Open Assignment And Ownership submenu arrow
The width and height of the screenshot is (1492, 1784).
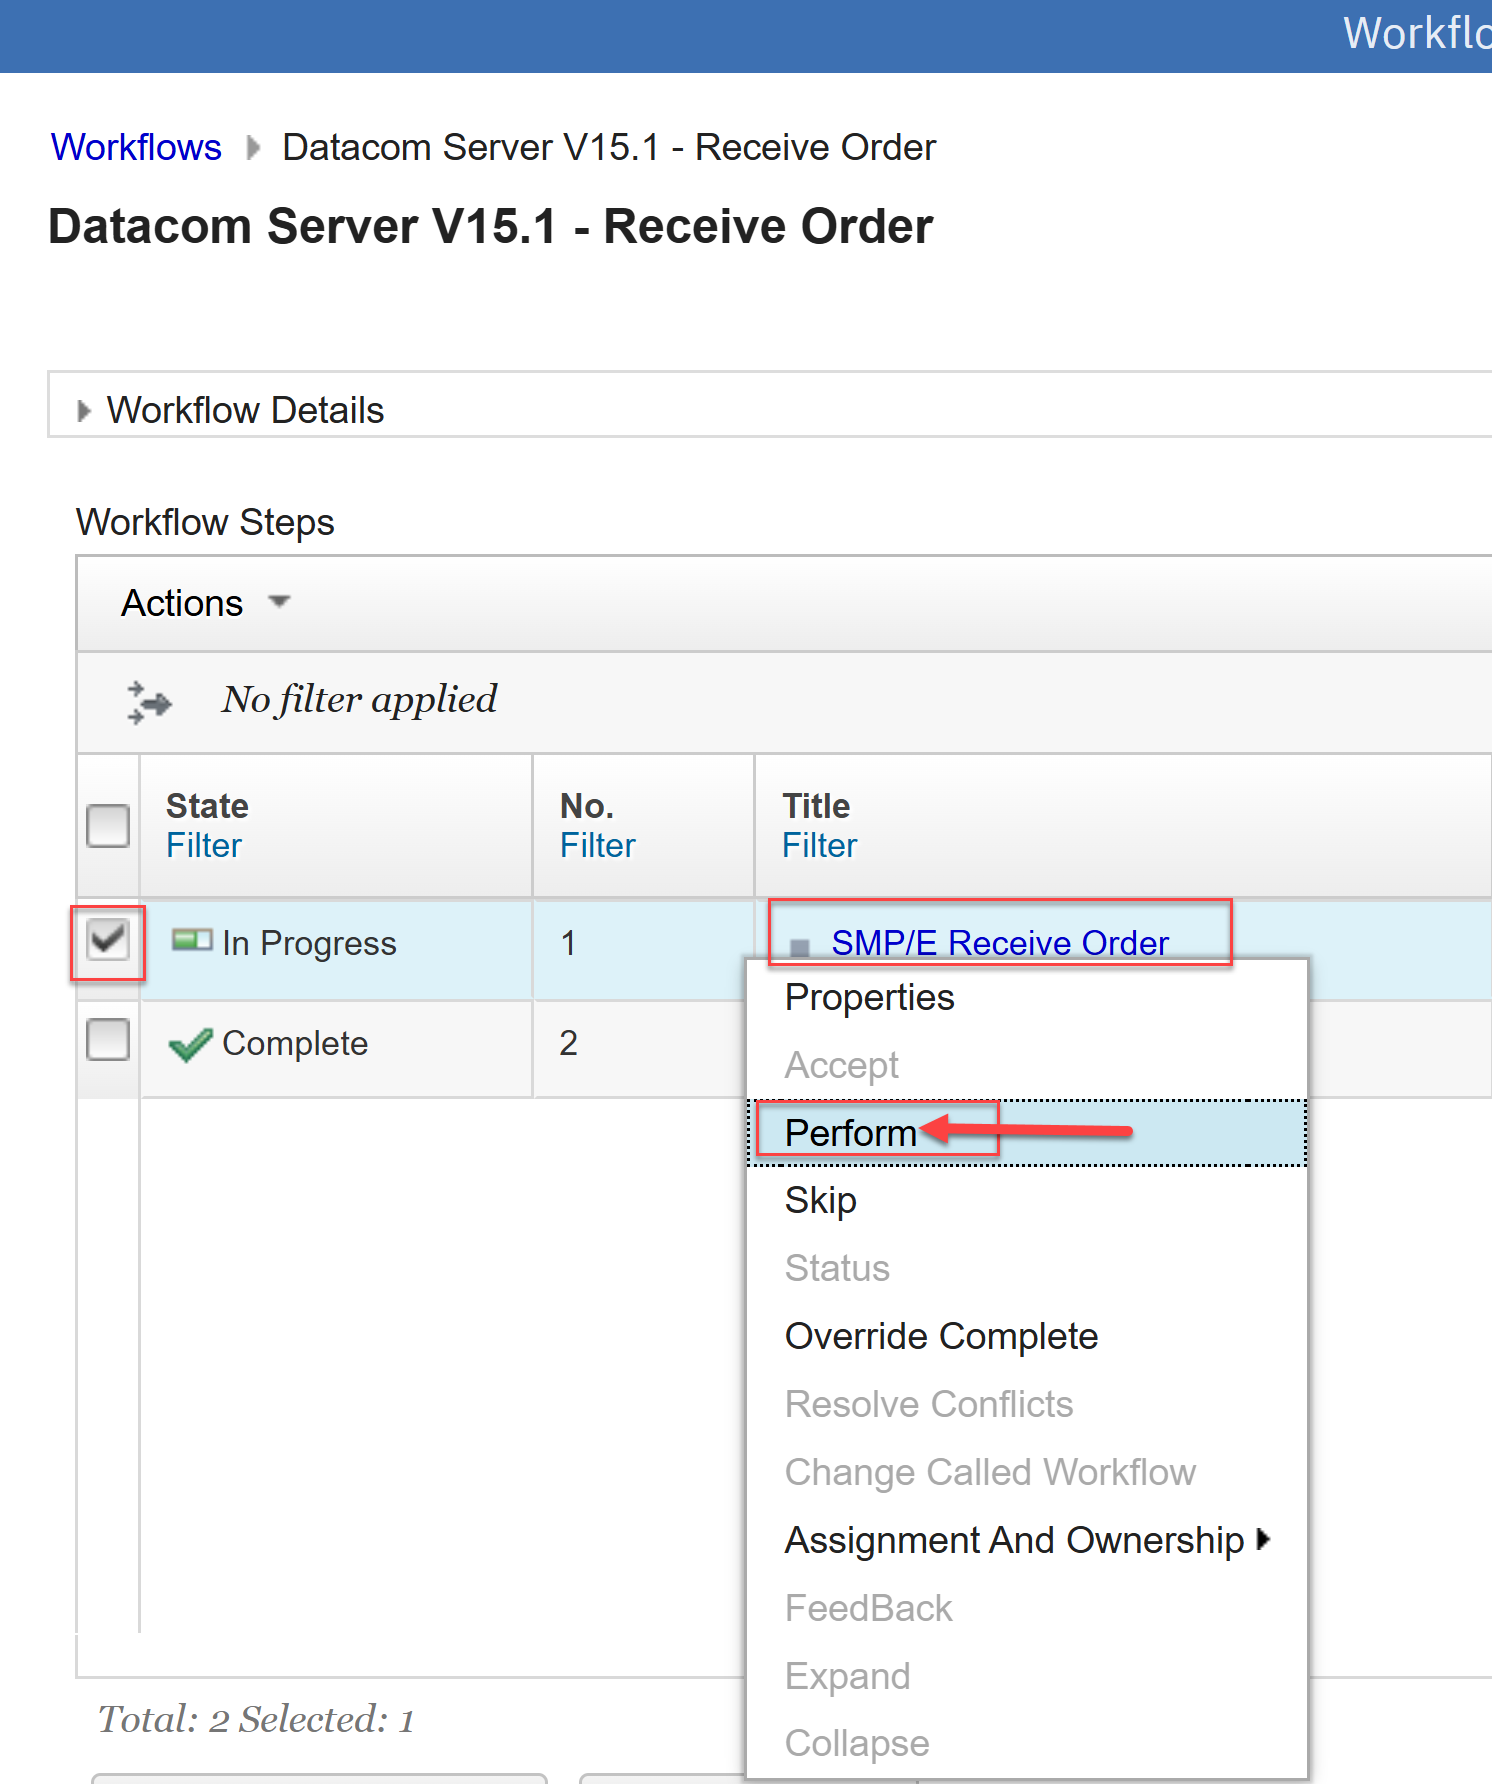pyautogui.click(x=1264, y=1539)
